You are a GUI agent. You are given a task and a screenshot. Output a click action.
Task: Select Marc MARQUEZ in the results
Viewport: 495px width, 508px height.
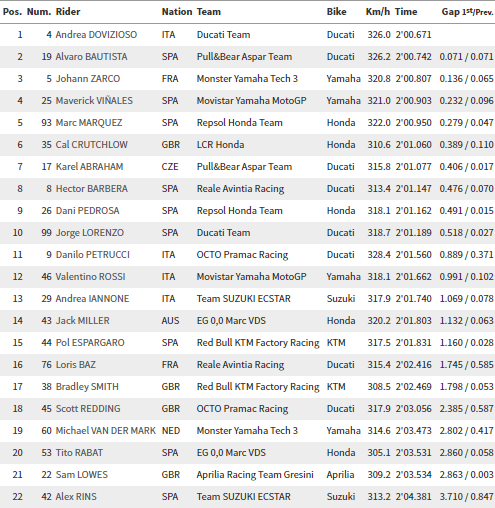tap(89, 123)
